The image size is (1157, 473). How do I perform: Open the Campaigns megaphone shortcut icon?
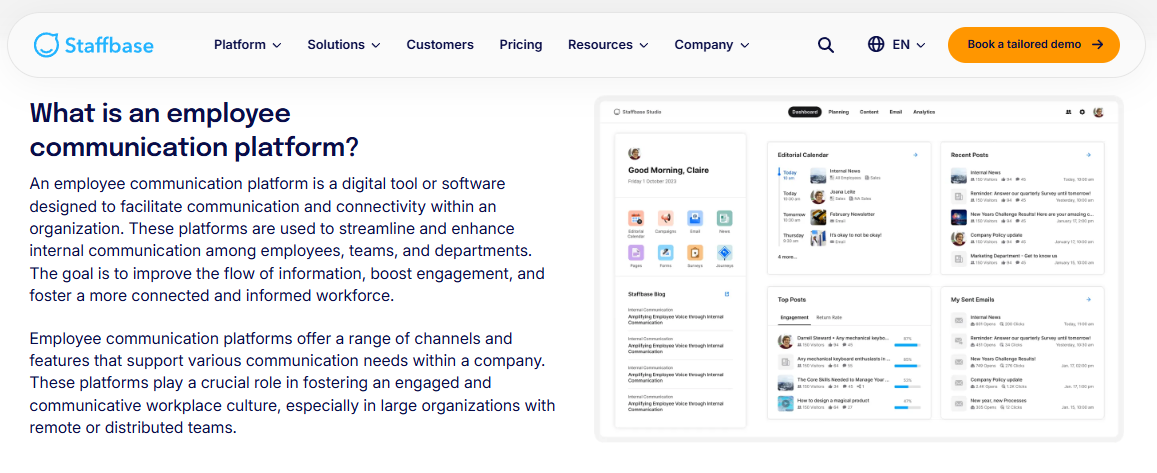point(666,218)
